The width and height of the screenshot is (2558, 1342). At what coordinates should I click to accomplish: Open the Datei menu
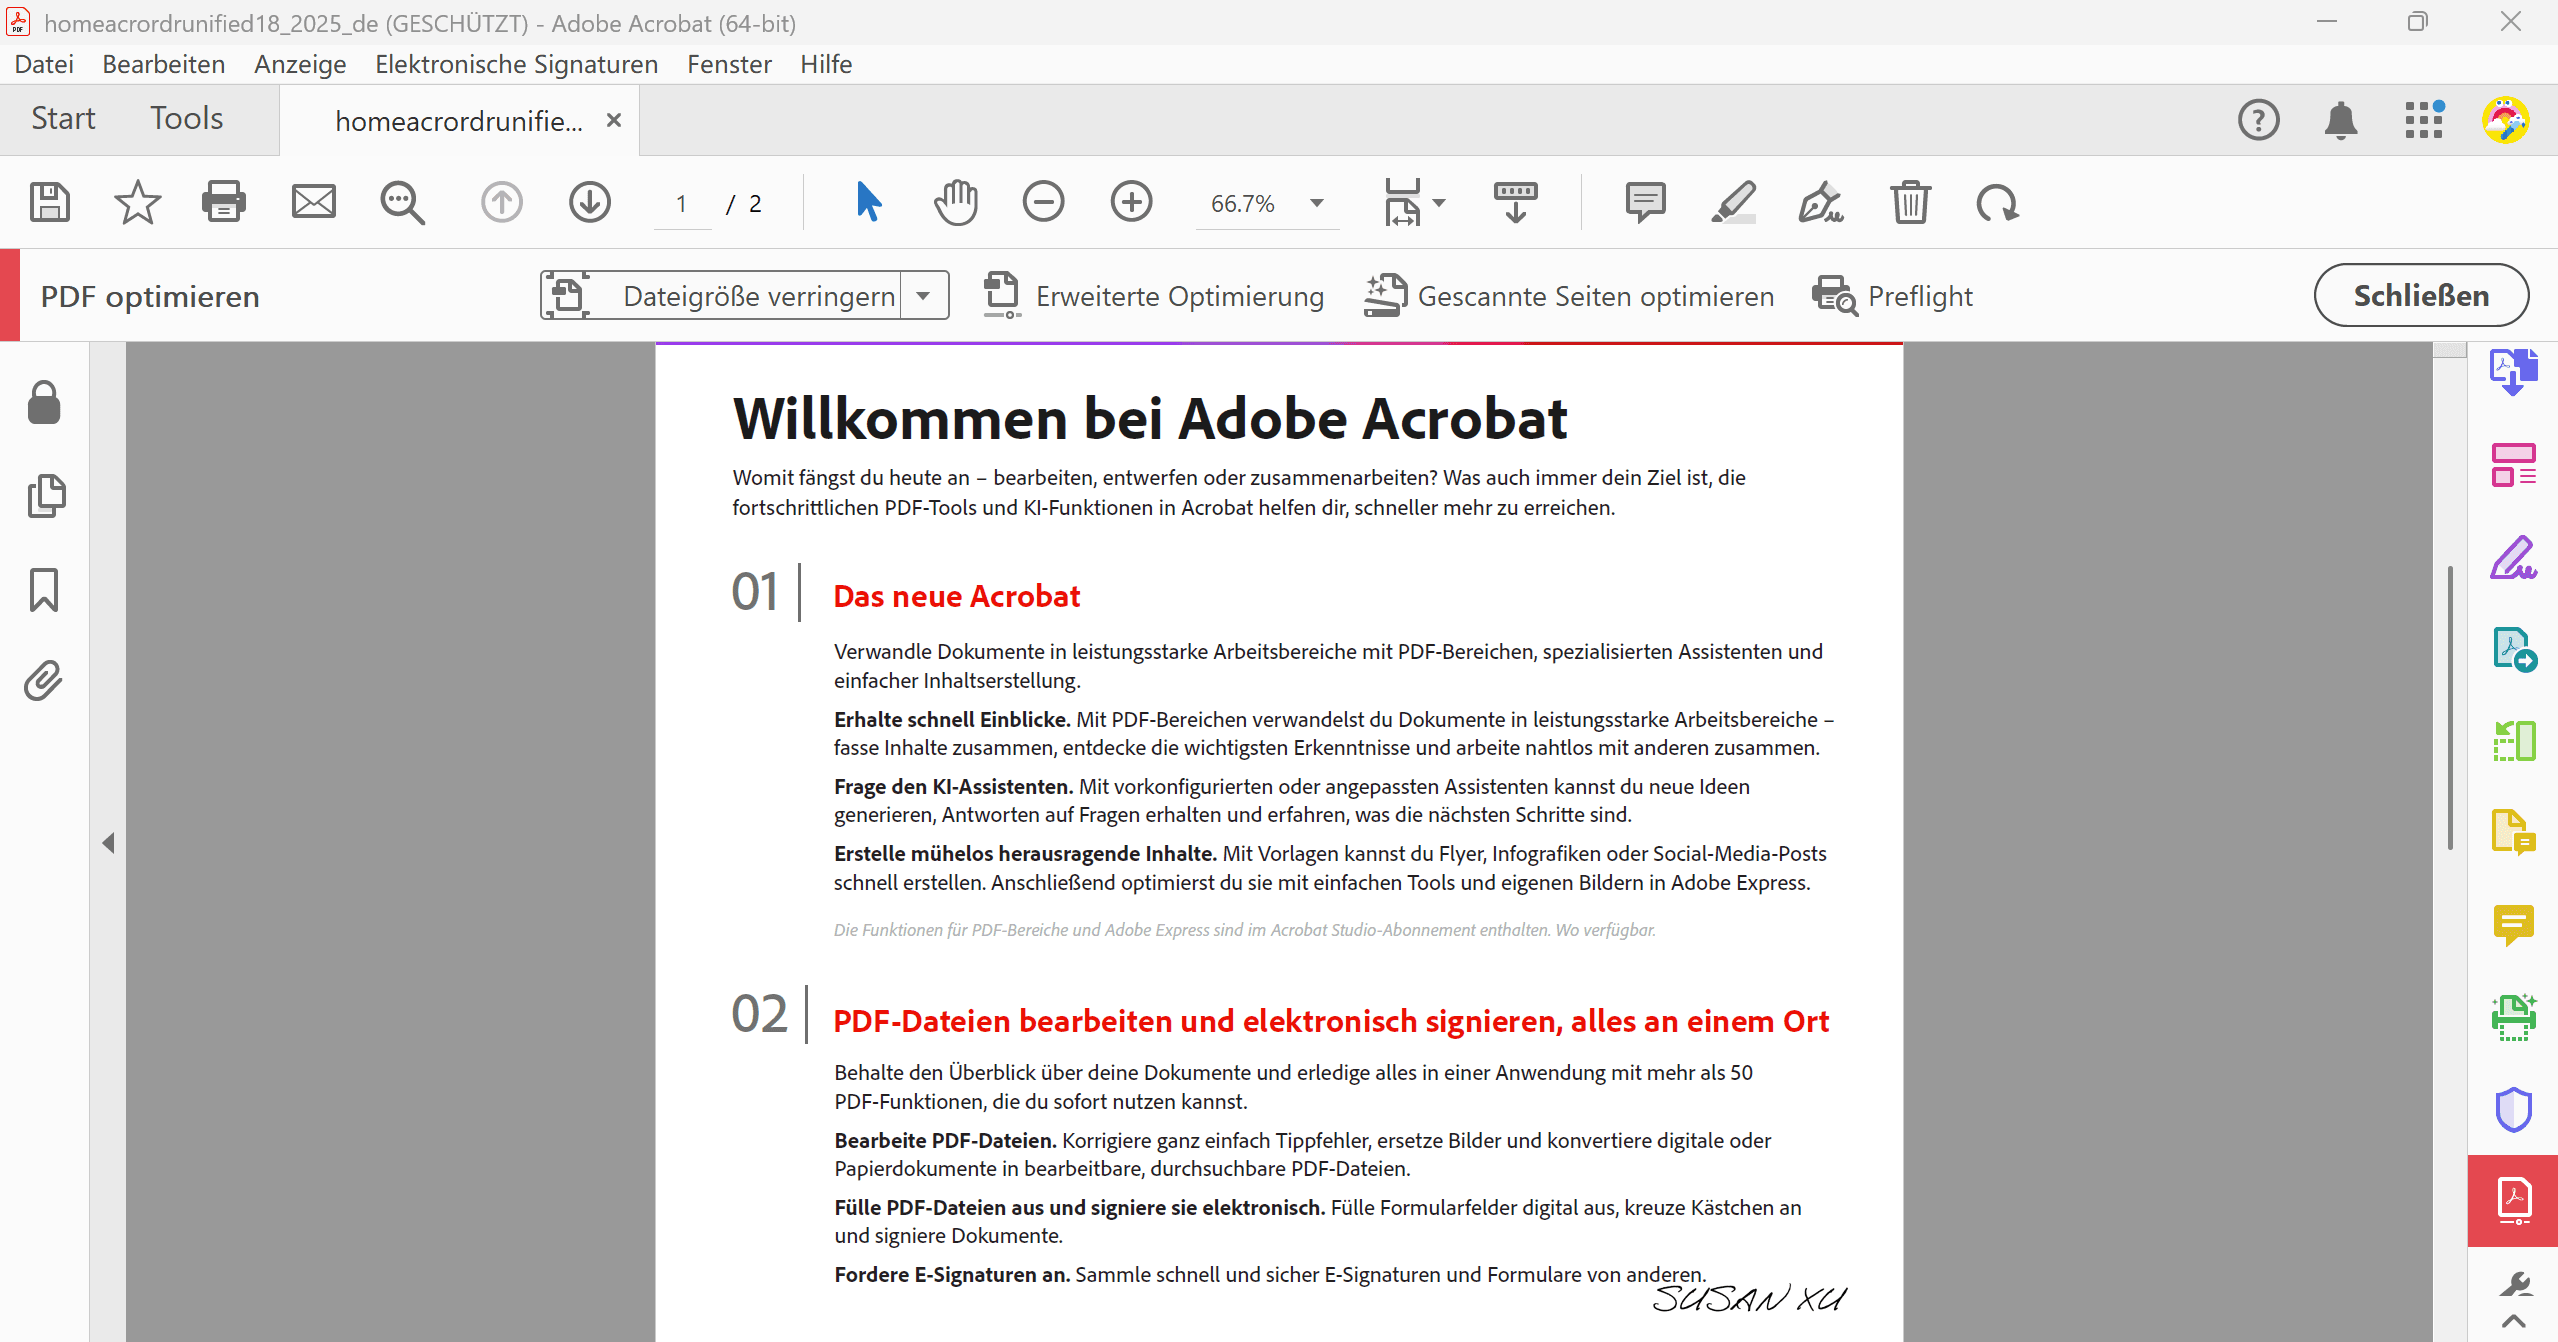(x=44, y=64)
